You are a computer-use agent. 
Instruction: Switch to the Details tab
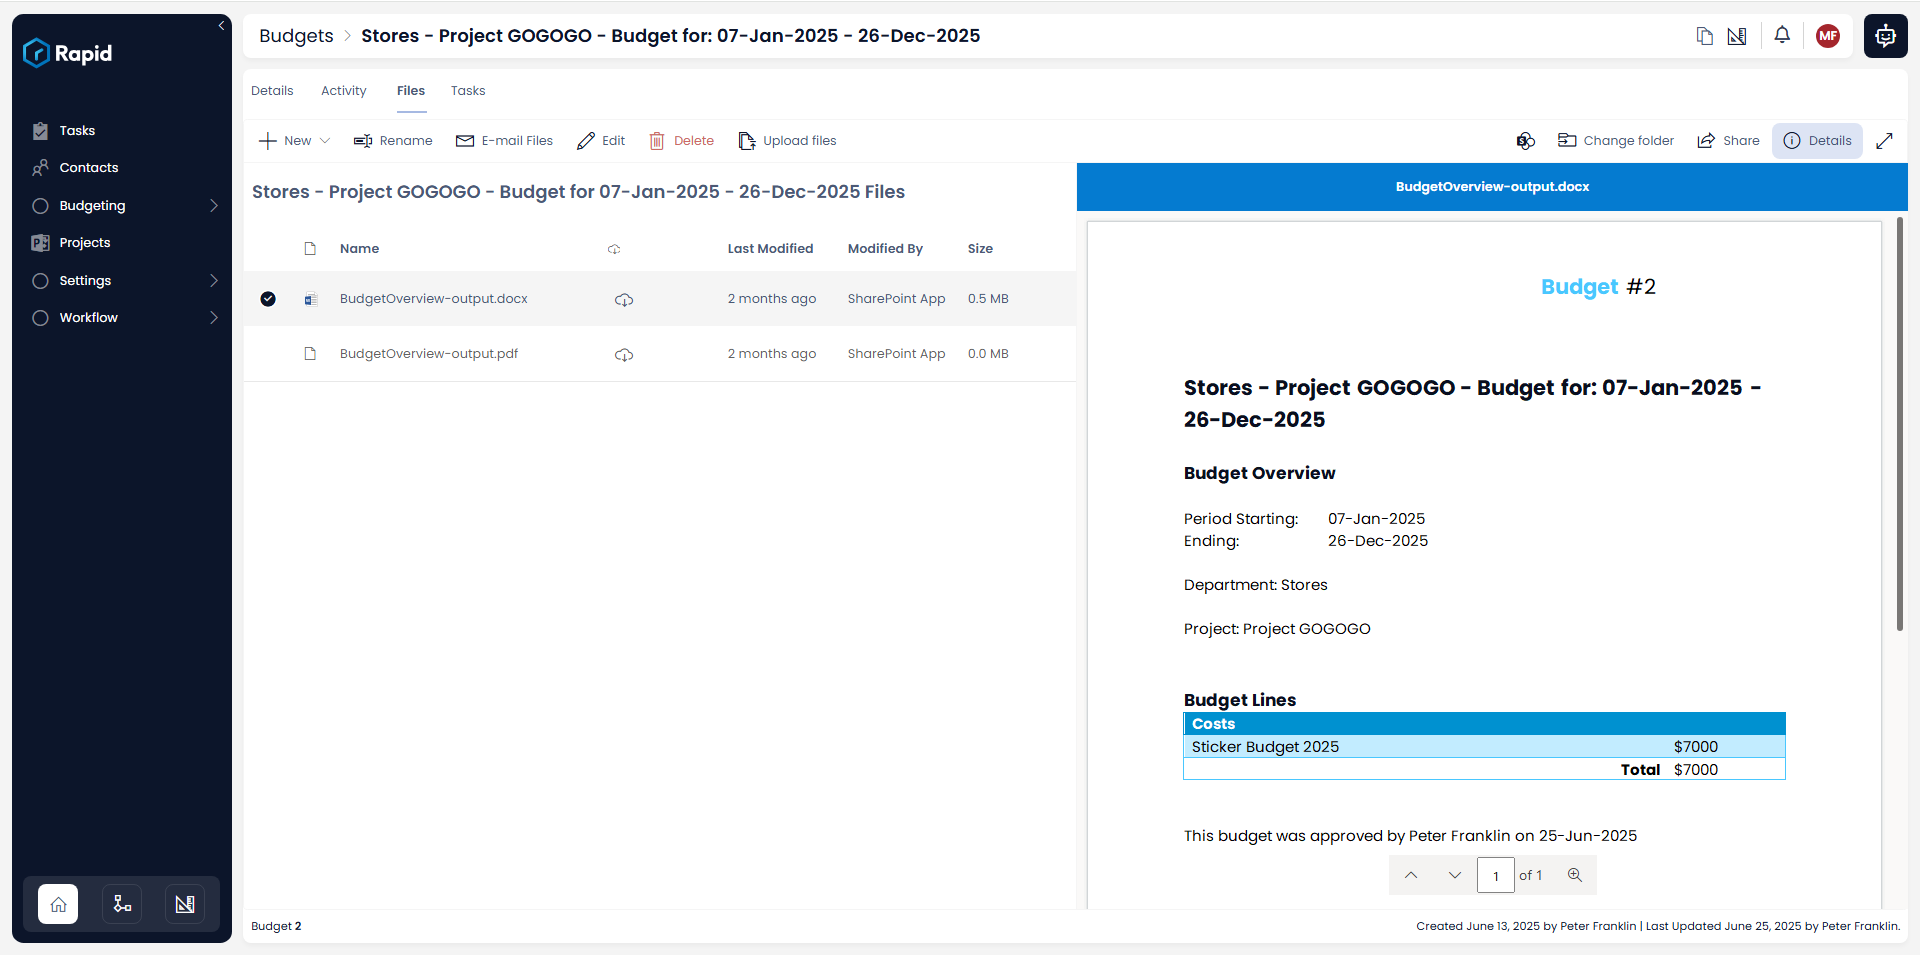coord(272,91)
